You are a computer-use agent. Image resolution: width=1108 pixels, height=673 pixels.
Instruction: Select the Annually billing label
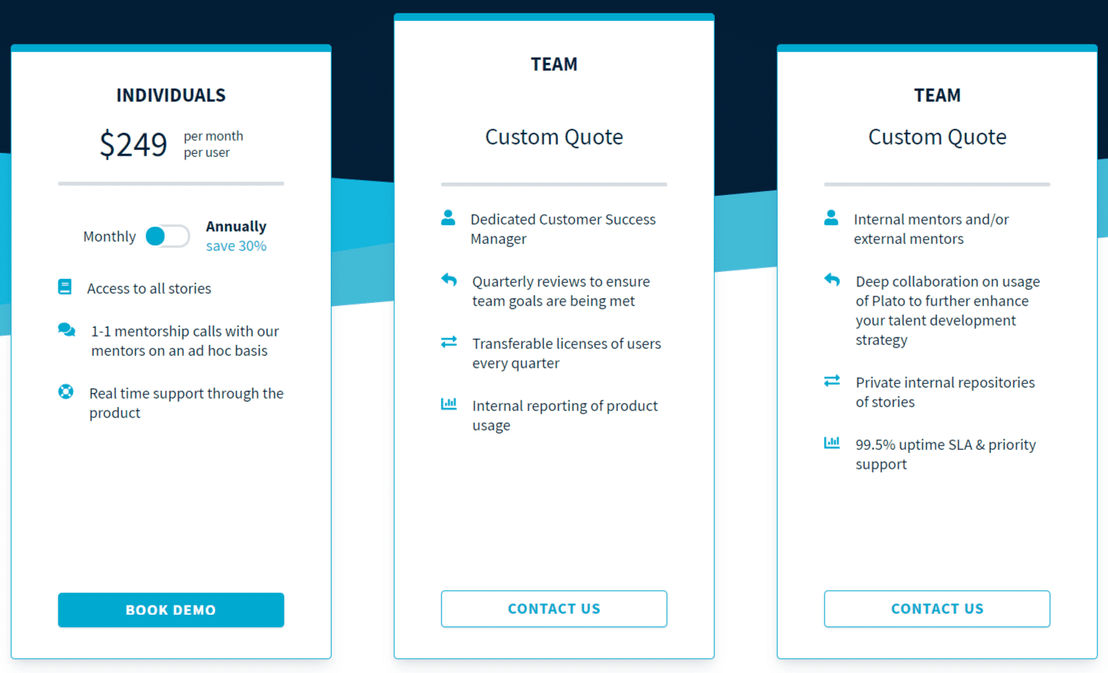(236, 226)
